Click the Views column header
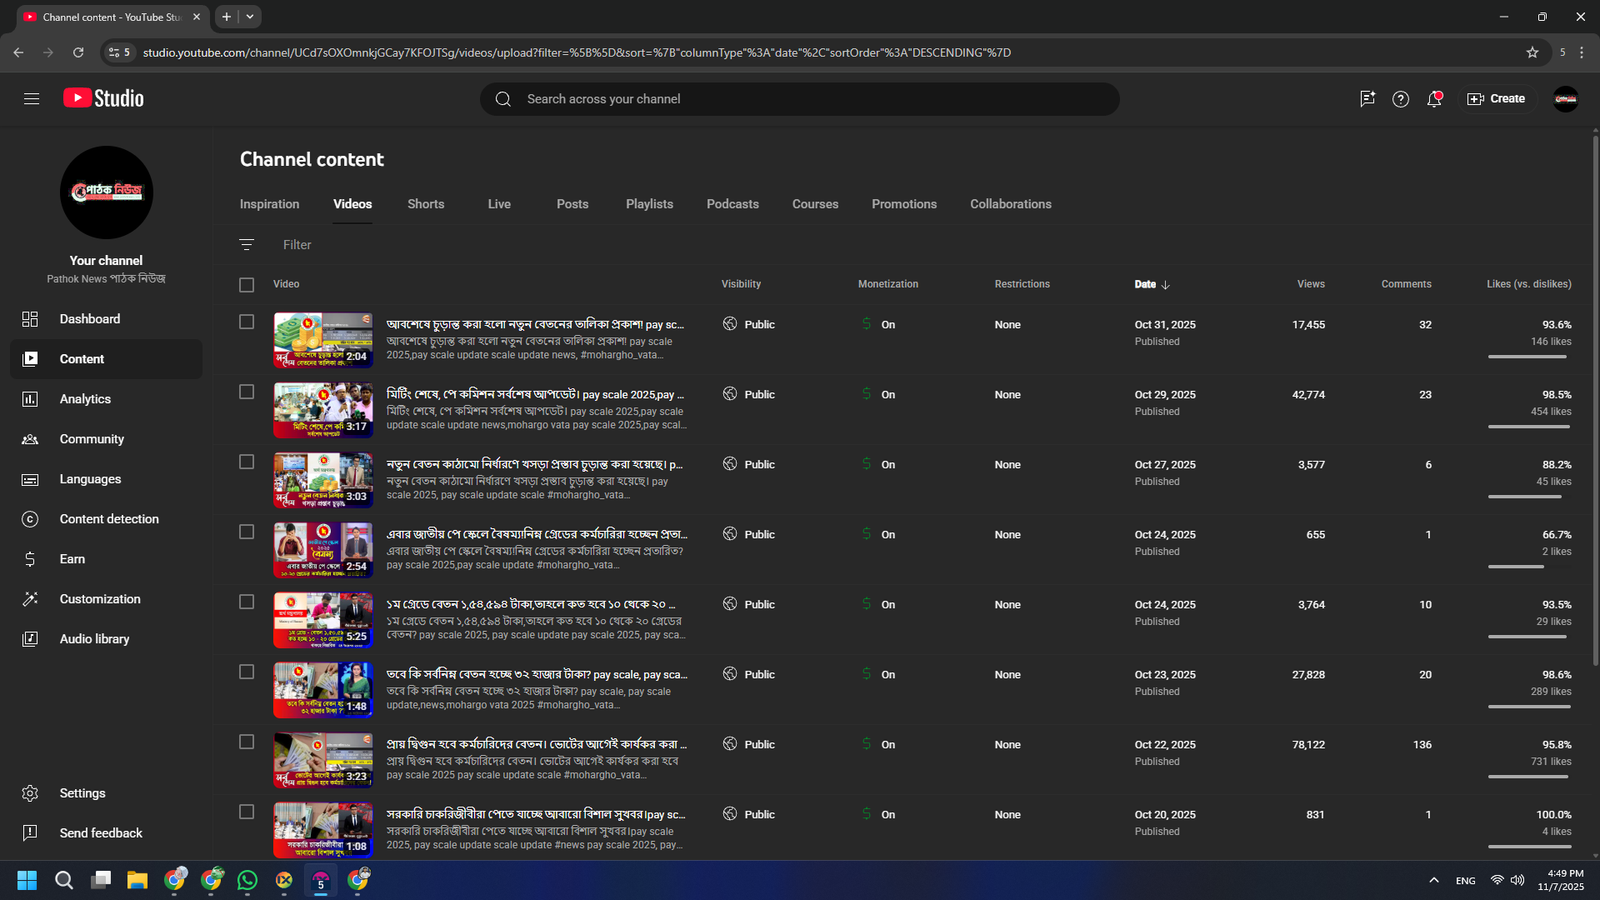The image size is (1600, 900). 1310,284
